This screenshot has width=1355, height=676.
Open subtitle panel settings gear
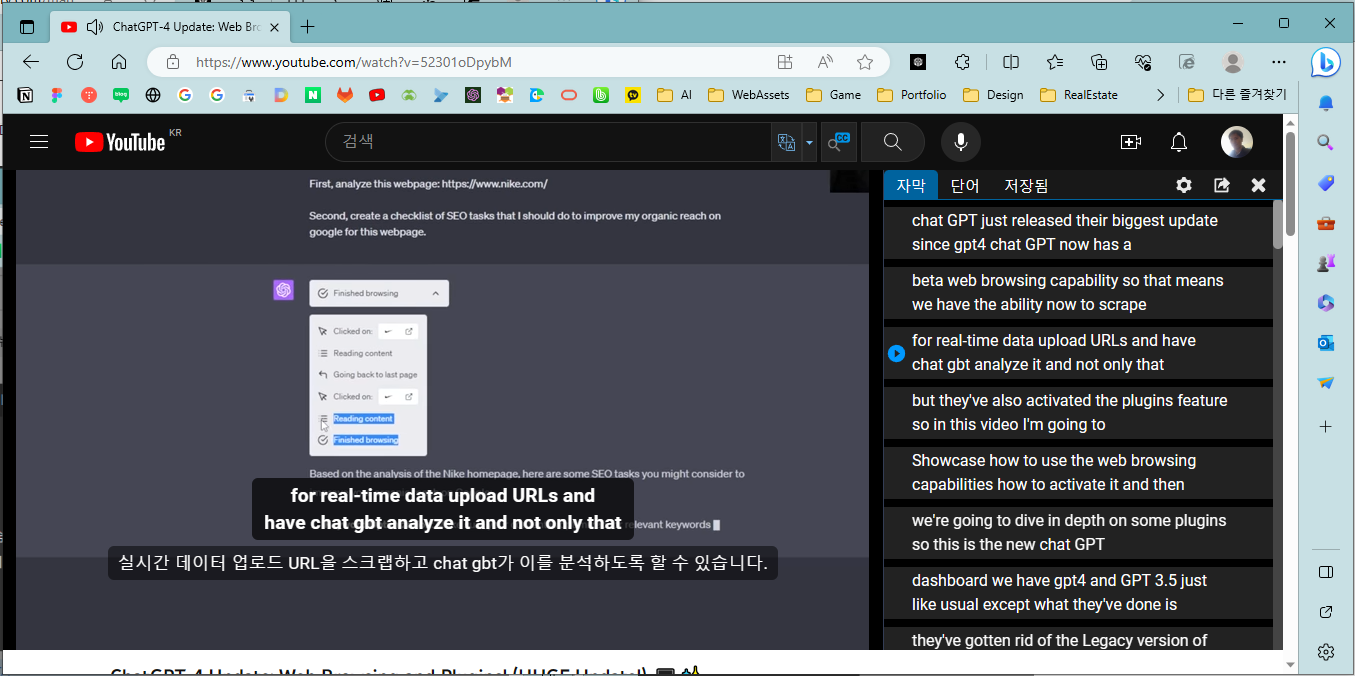[1184, 185]
